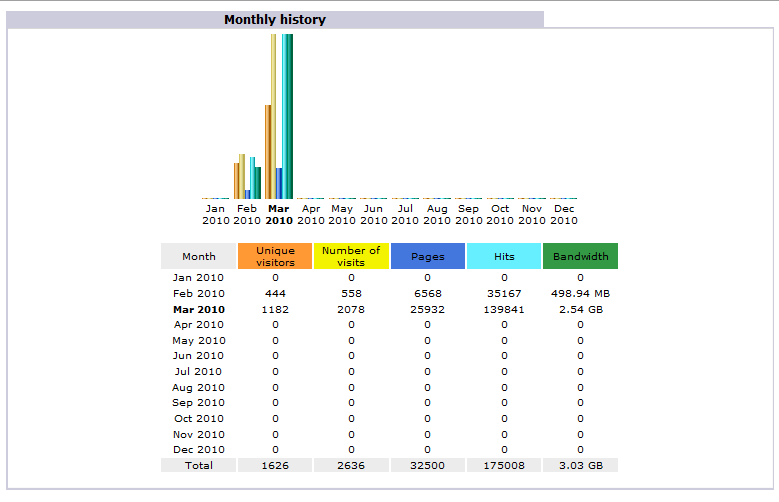
Task: Click the 3.03 GB total bandwidth cell
Action: pos(580,466)
